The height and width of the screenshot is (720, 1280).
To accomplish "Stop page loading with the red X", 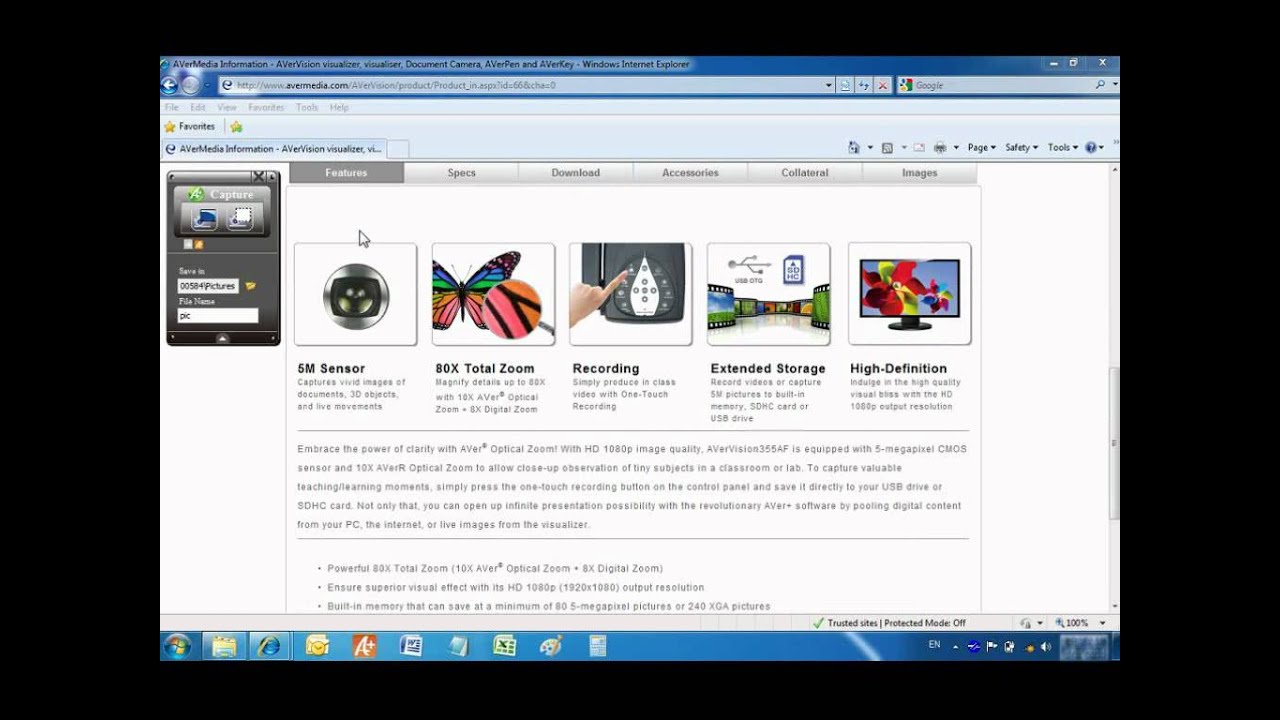I will [x=882, y=85].
